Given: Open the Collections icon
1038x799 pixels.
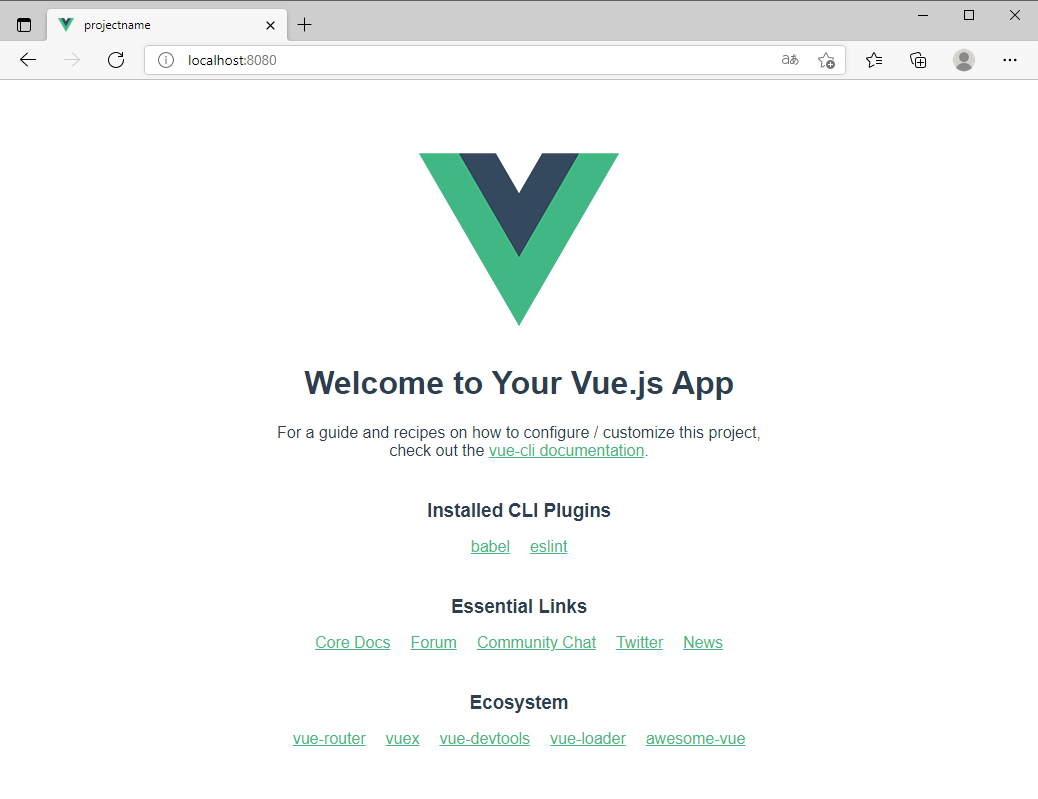Looking at the screenshot, I should pyautogui.click(x=918, y=60).
